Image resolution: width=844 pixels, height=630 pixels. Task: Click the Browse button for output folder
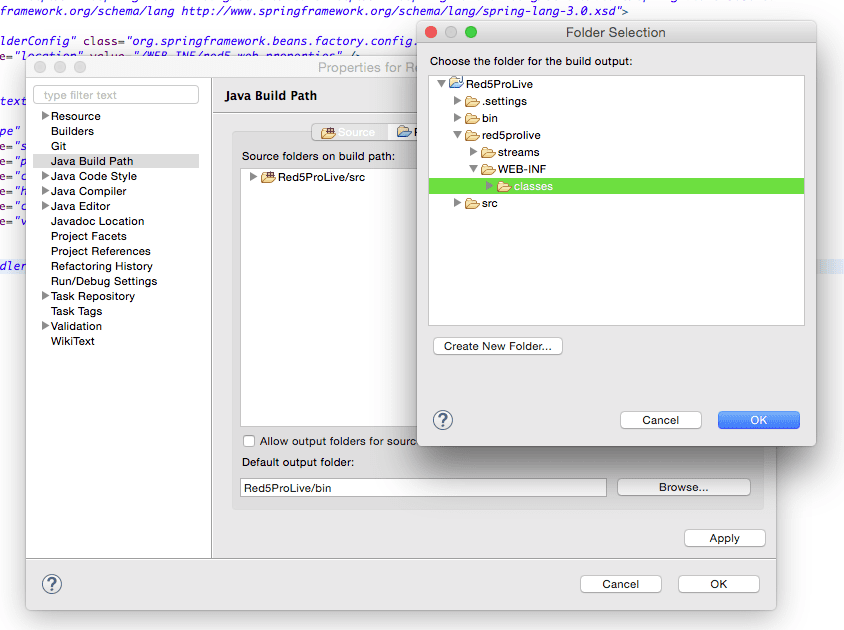(683, 487)
